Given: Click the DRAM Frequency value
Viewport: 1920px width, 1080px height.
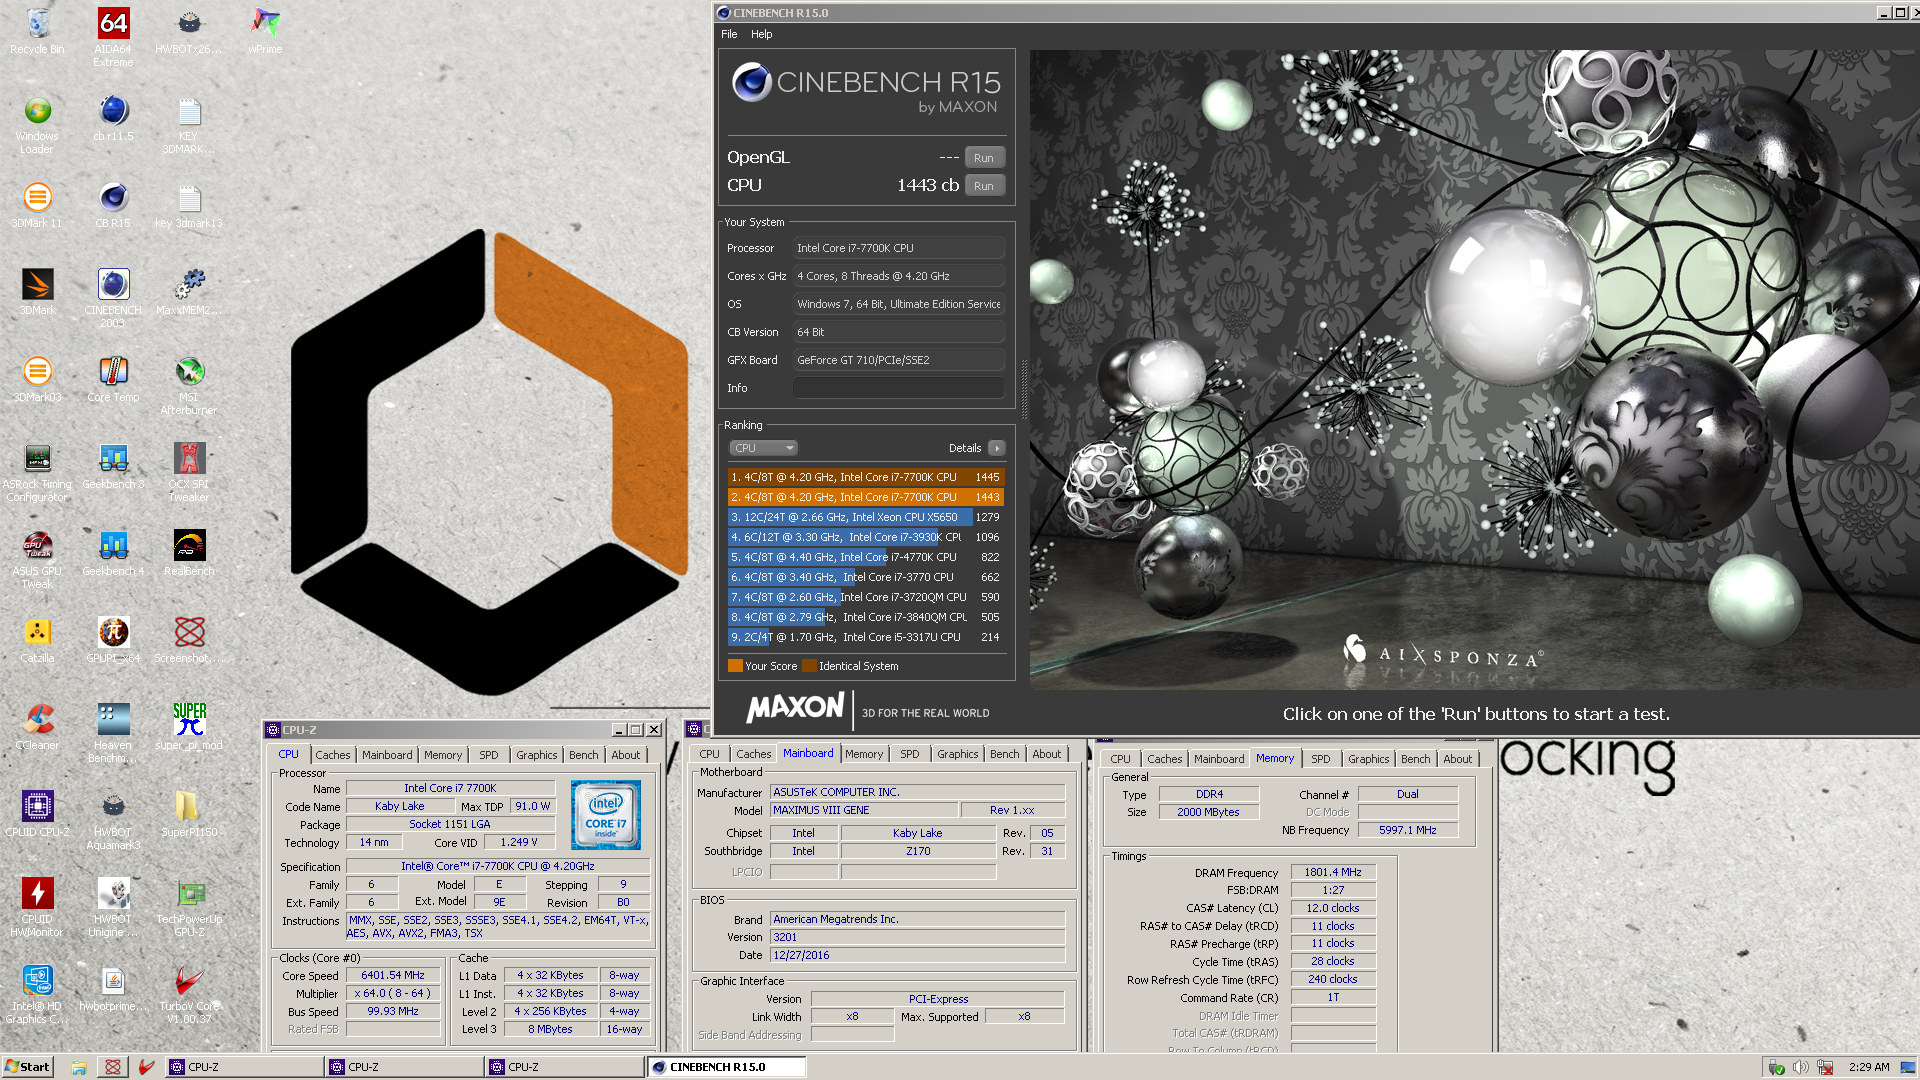Looking at the screenshot, I should pos(1333,872).
